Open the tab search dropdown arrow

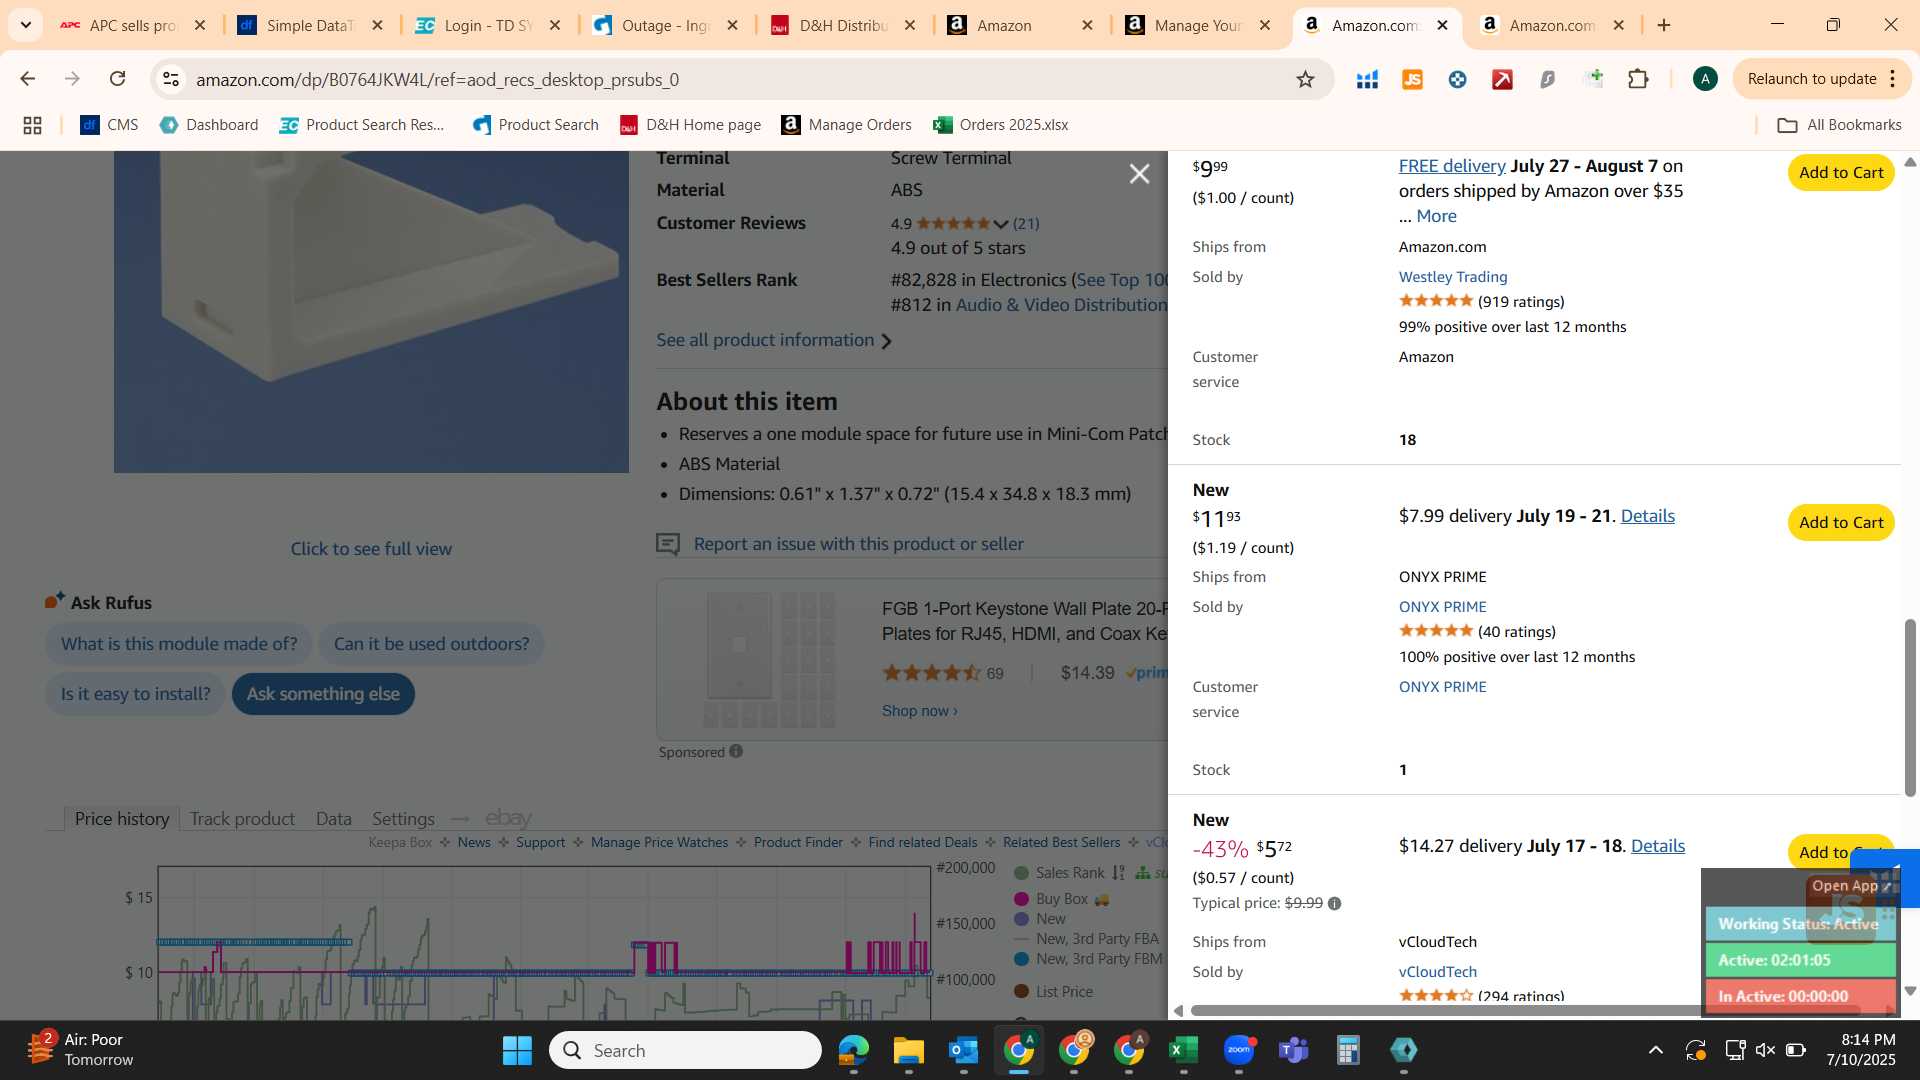(26, 25)
